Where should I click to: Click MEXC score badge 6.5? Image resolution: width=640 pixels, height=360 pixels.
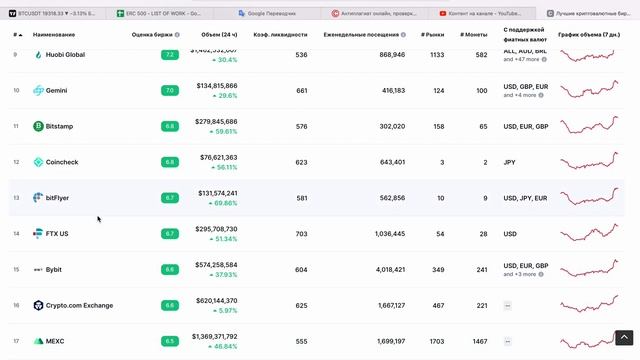(170, 341)
